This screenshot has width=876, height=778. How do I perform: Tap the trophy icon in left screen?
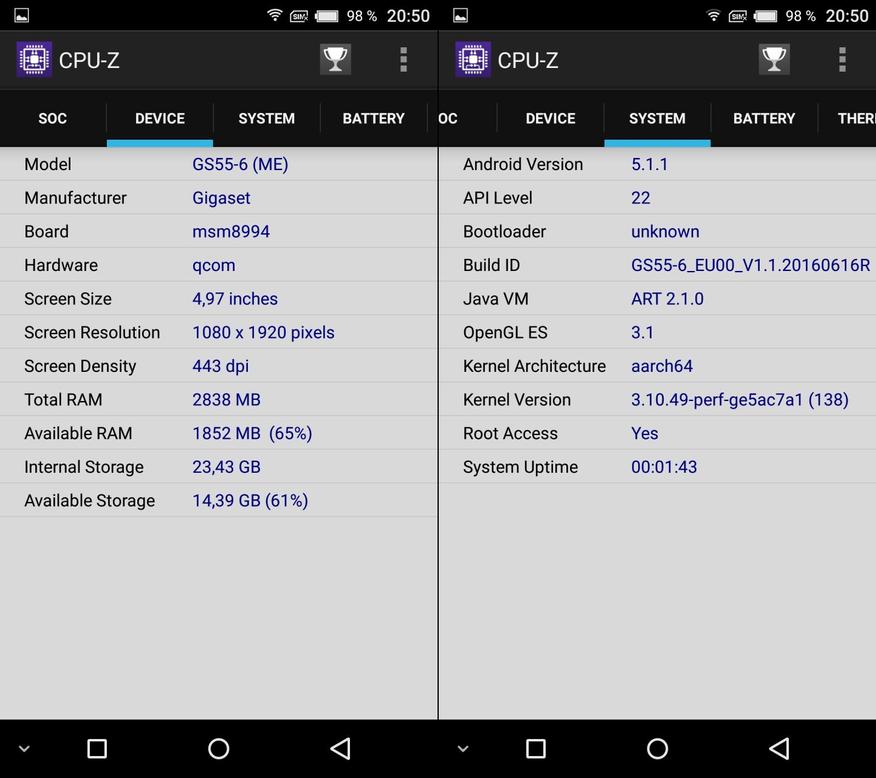click(335, 59)
